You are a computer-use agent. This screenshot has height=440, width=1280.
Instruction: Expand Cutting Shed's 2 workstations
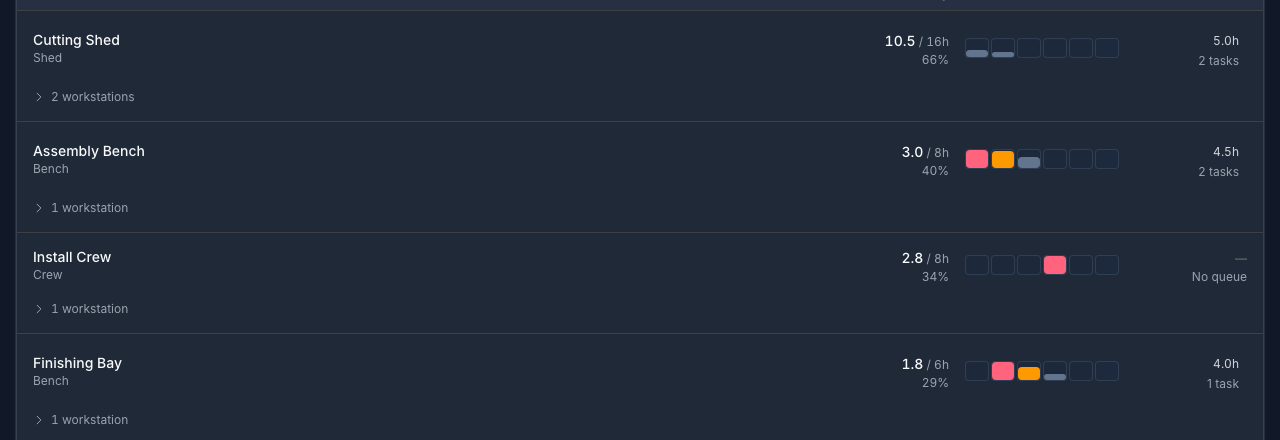pos(84,97)
